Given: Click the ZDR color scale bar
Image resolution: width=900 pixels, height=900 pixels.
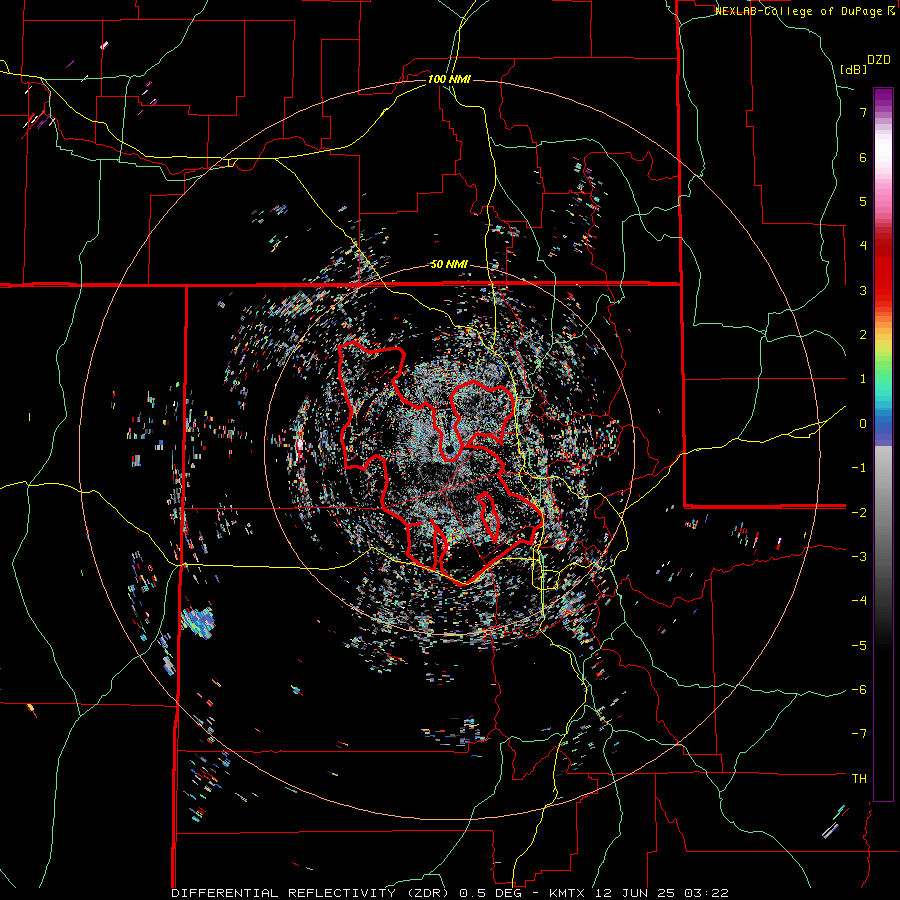Looking at the screenshot, I should (883, 444).
